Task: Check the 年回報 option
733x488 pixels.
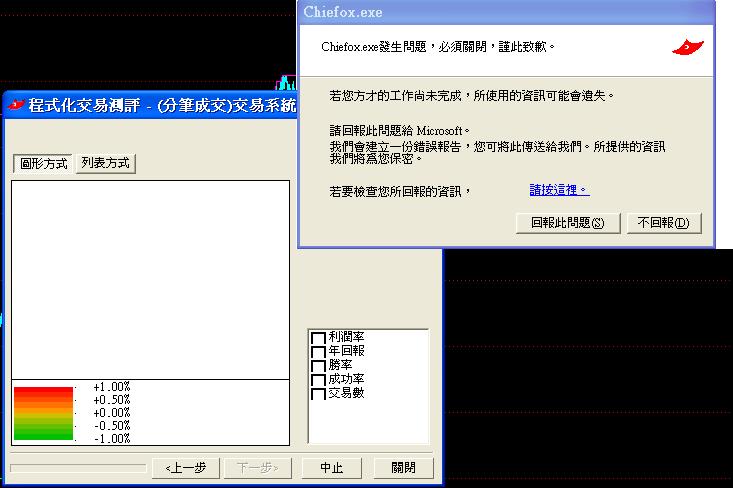Action: 318,352
